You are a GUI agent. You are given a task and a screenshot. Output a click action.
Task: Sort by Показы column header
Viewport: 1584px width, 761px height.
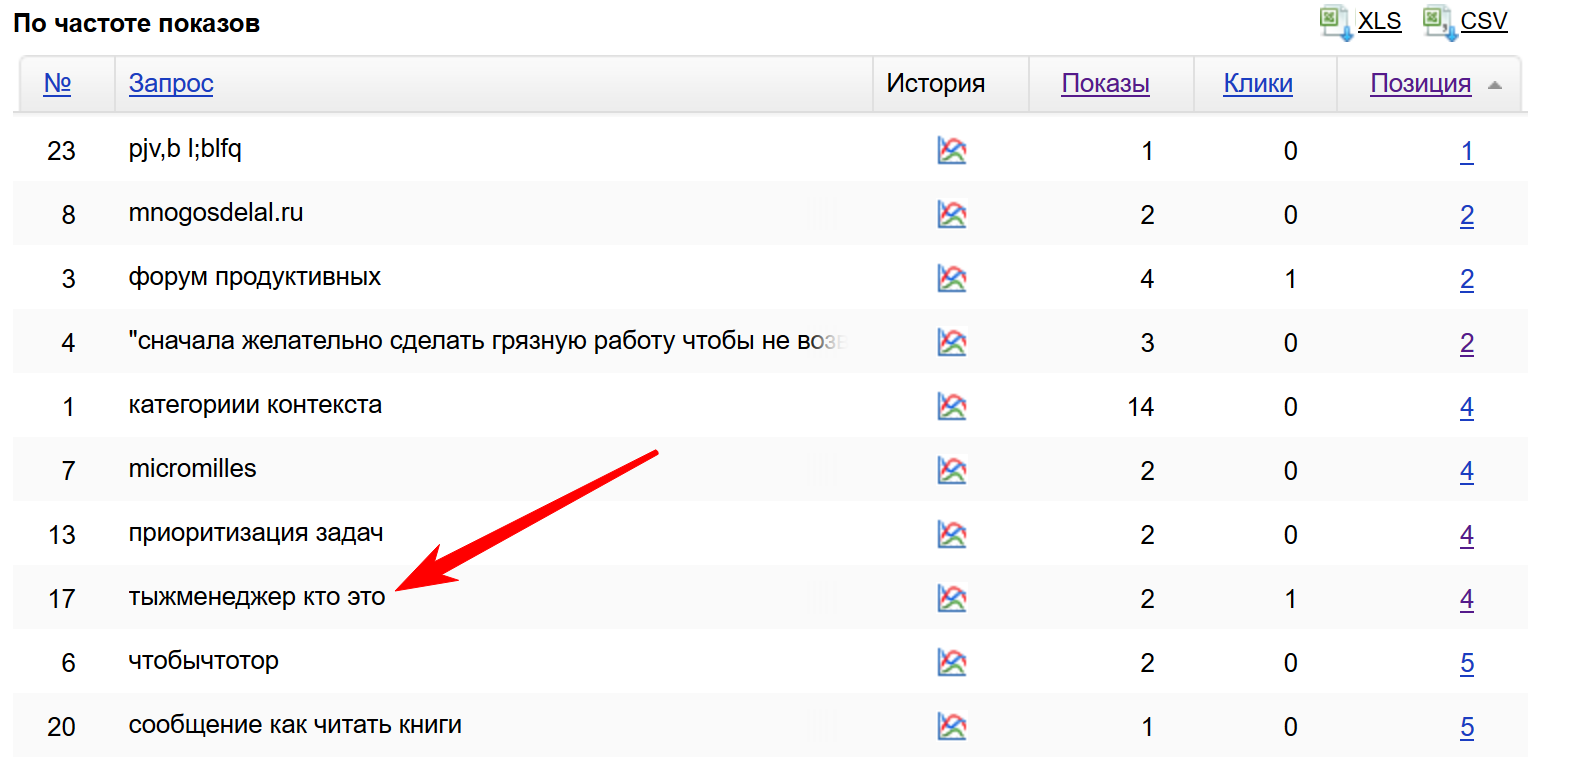(1105, 84)
